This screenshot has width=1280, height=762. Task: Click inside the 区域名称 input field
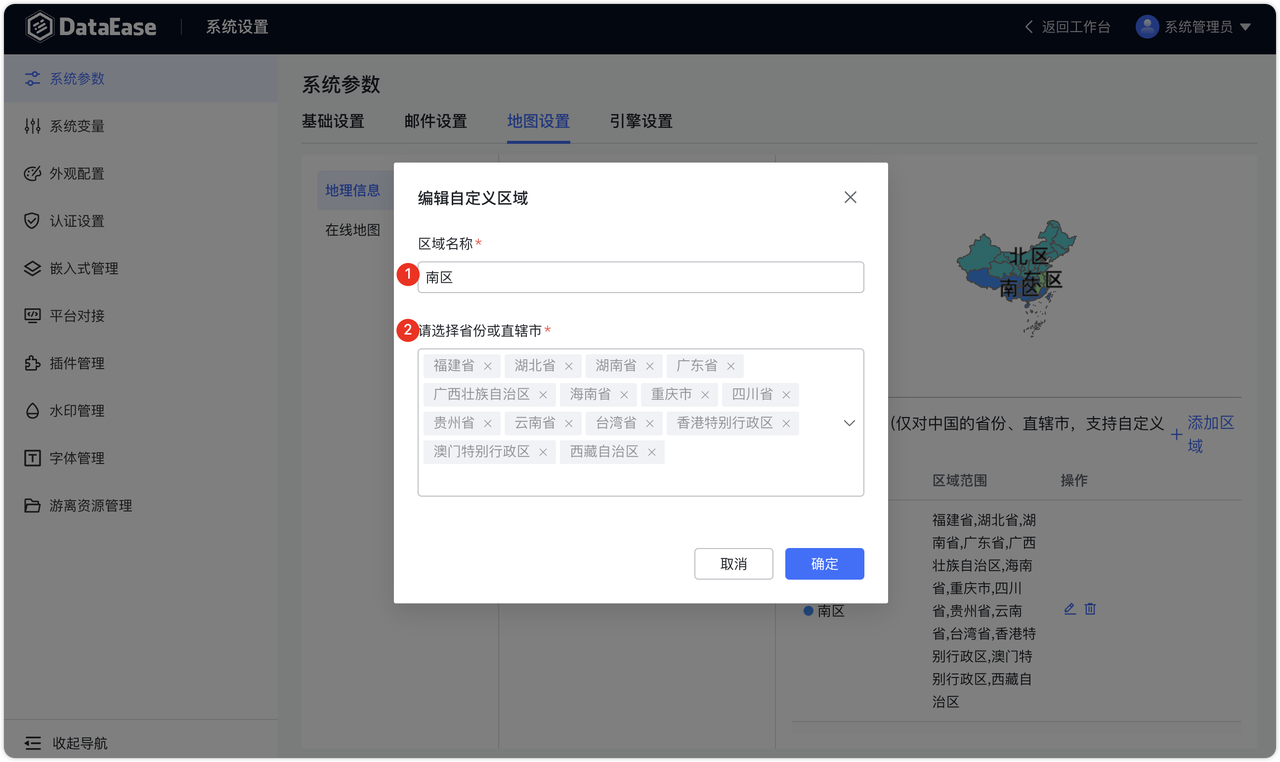[640, 277]
